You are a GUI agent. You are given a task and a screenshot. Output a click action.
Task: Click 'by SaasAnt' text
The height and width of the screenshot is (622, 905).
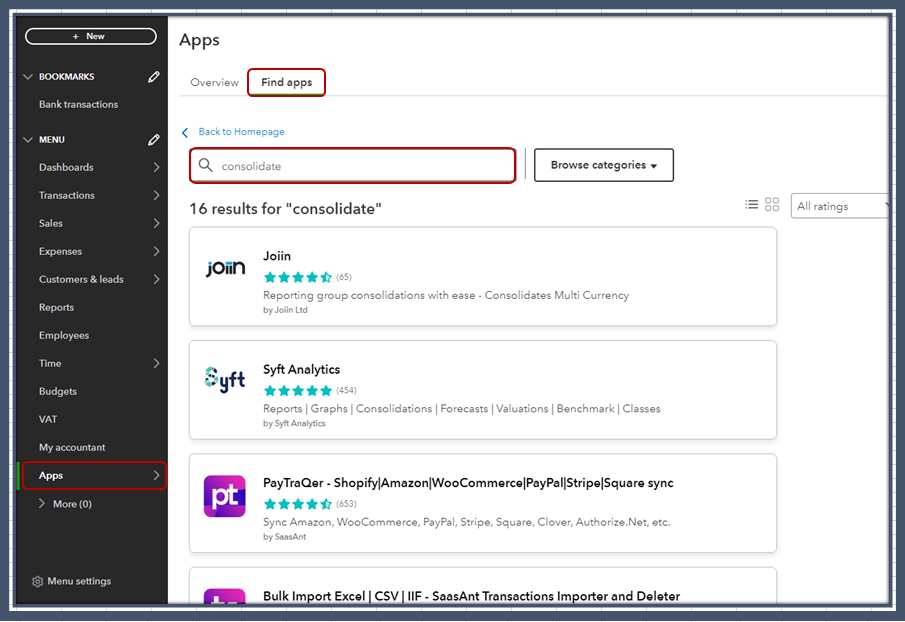click(285, 537)
